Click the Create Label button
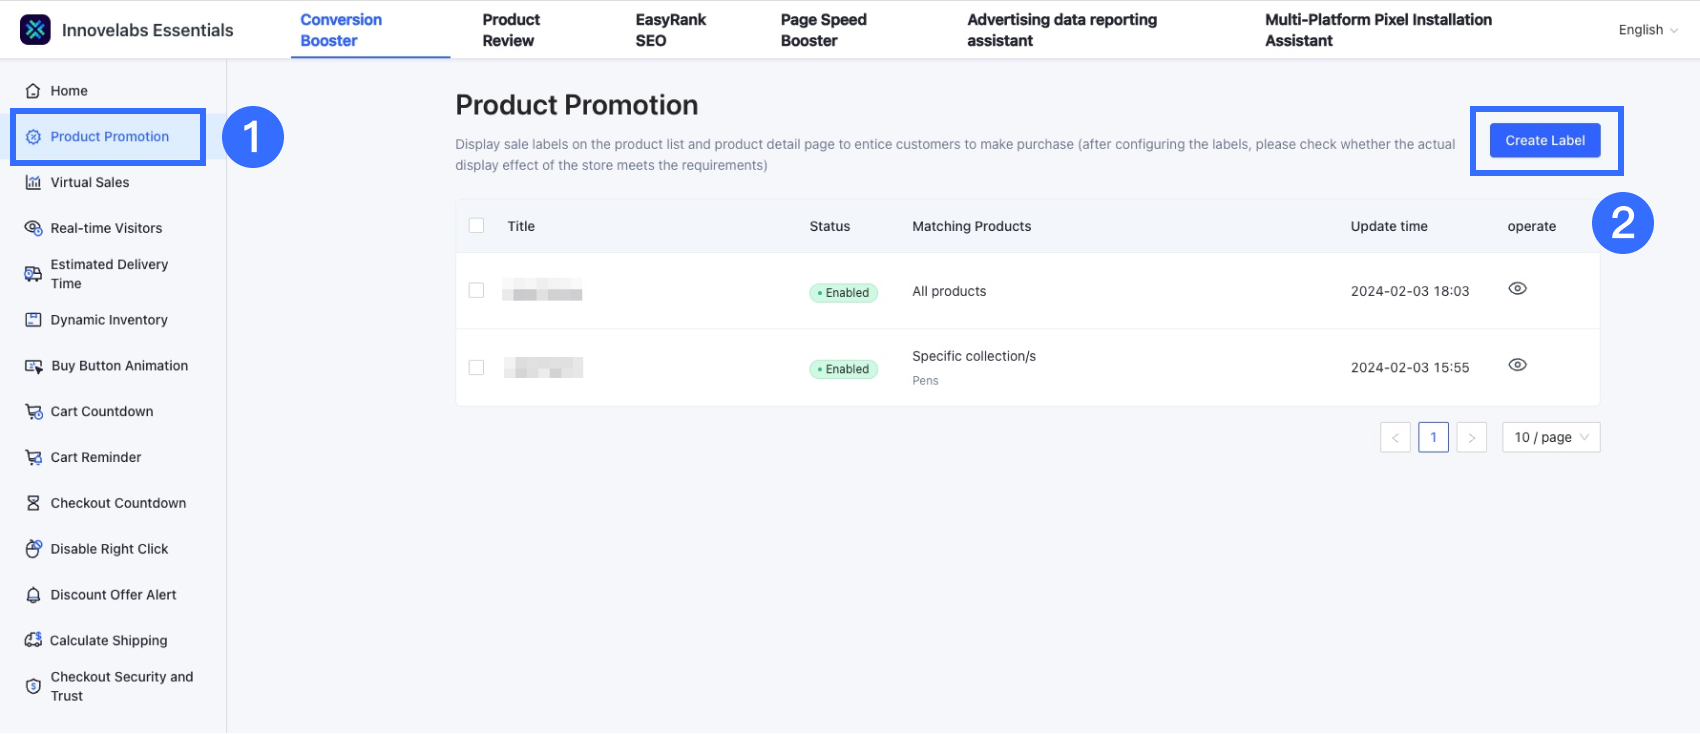This screenshot has height=734, width=1700. pos(1545,141)
